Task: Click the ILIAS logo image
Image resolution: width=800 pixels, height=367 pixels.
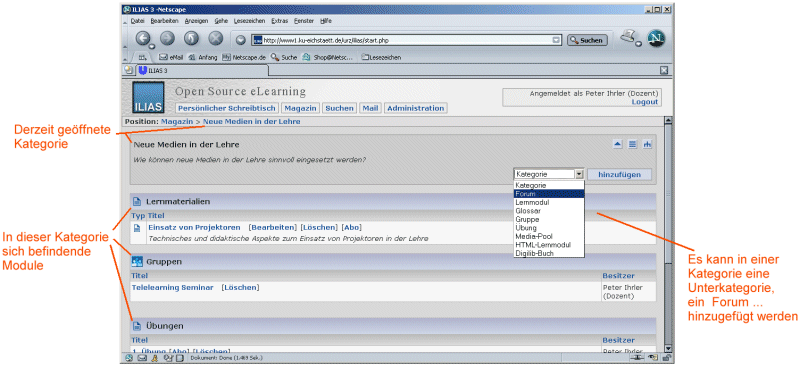Action: pyautogui.click(x=148, y=97)
